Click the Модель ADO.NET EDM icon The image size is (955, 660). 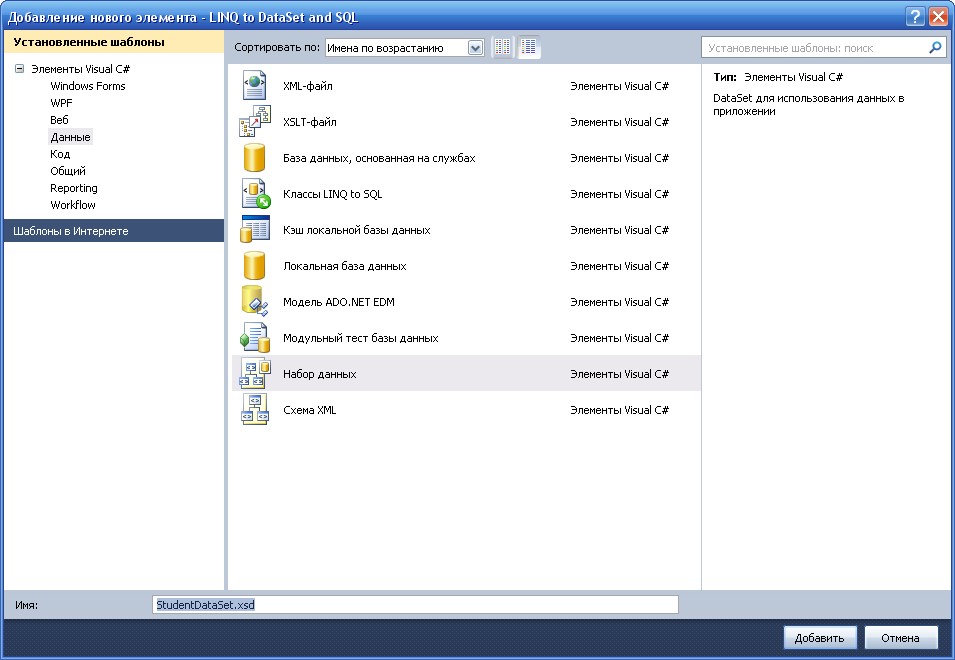point(255,301)
